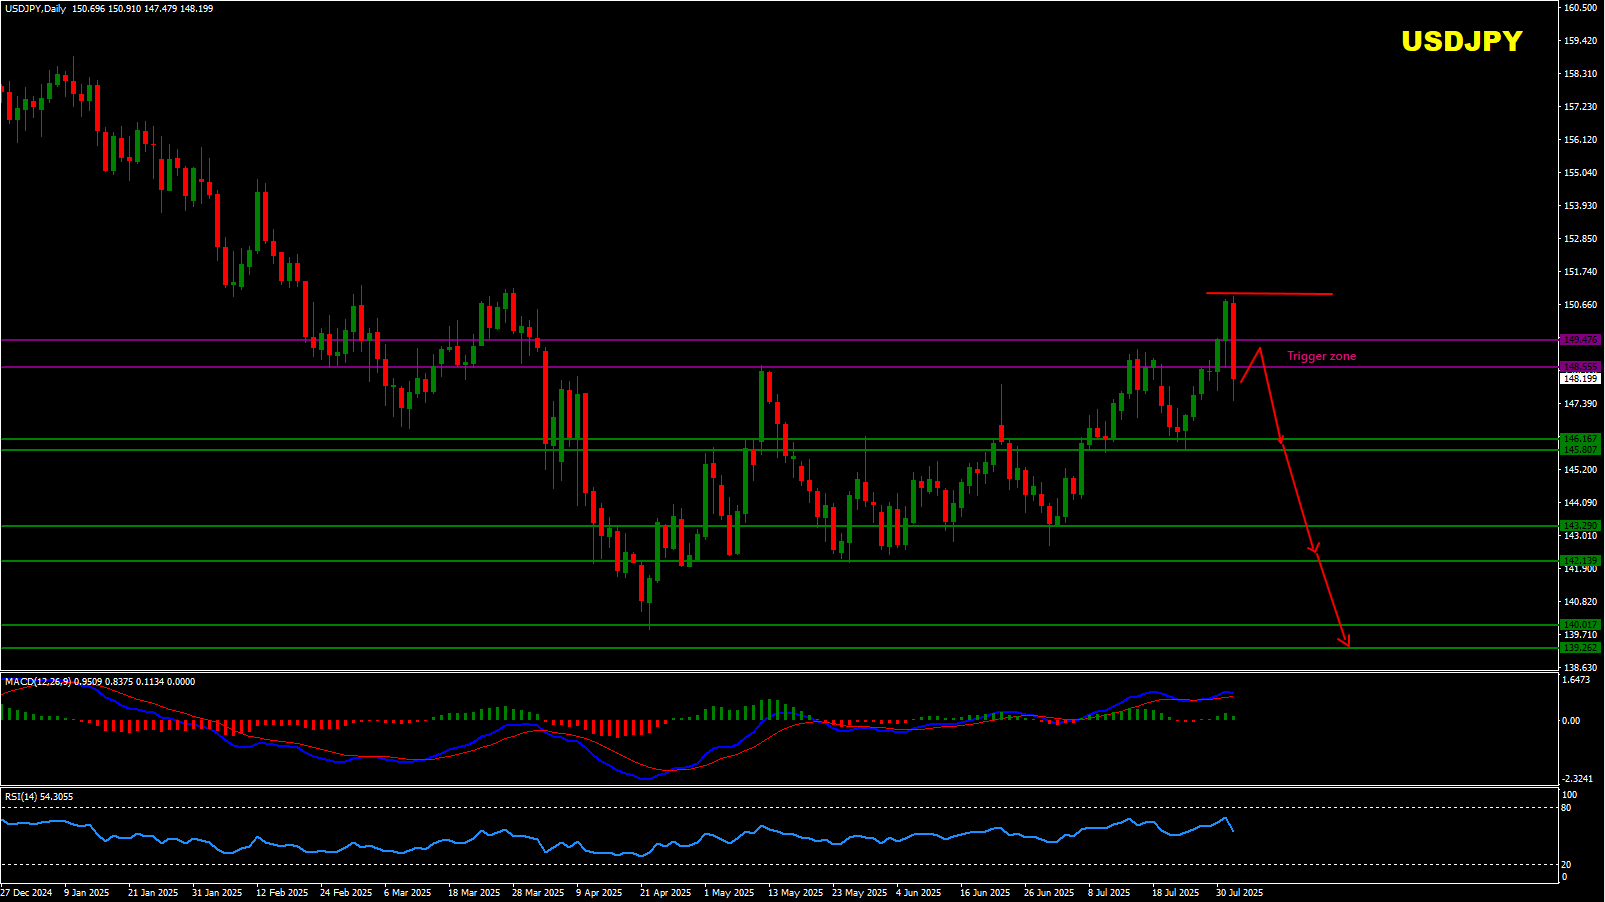This screenshot has height=902, width=1605.
Task: Click the USDJPY,Daily symbol header text
Action: click(x=35, y=9)
